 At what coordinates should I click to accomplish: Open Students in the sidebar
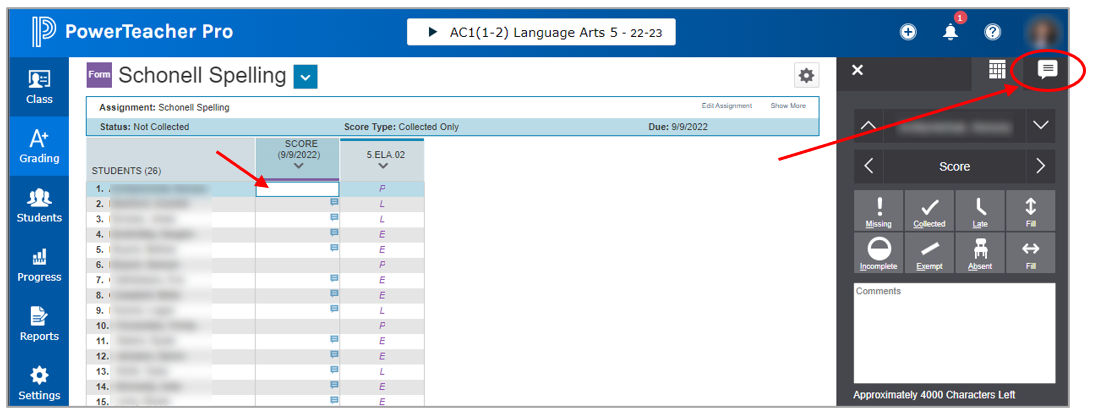39,206
